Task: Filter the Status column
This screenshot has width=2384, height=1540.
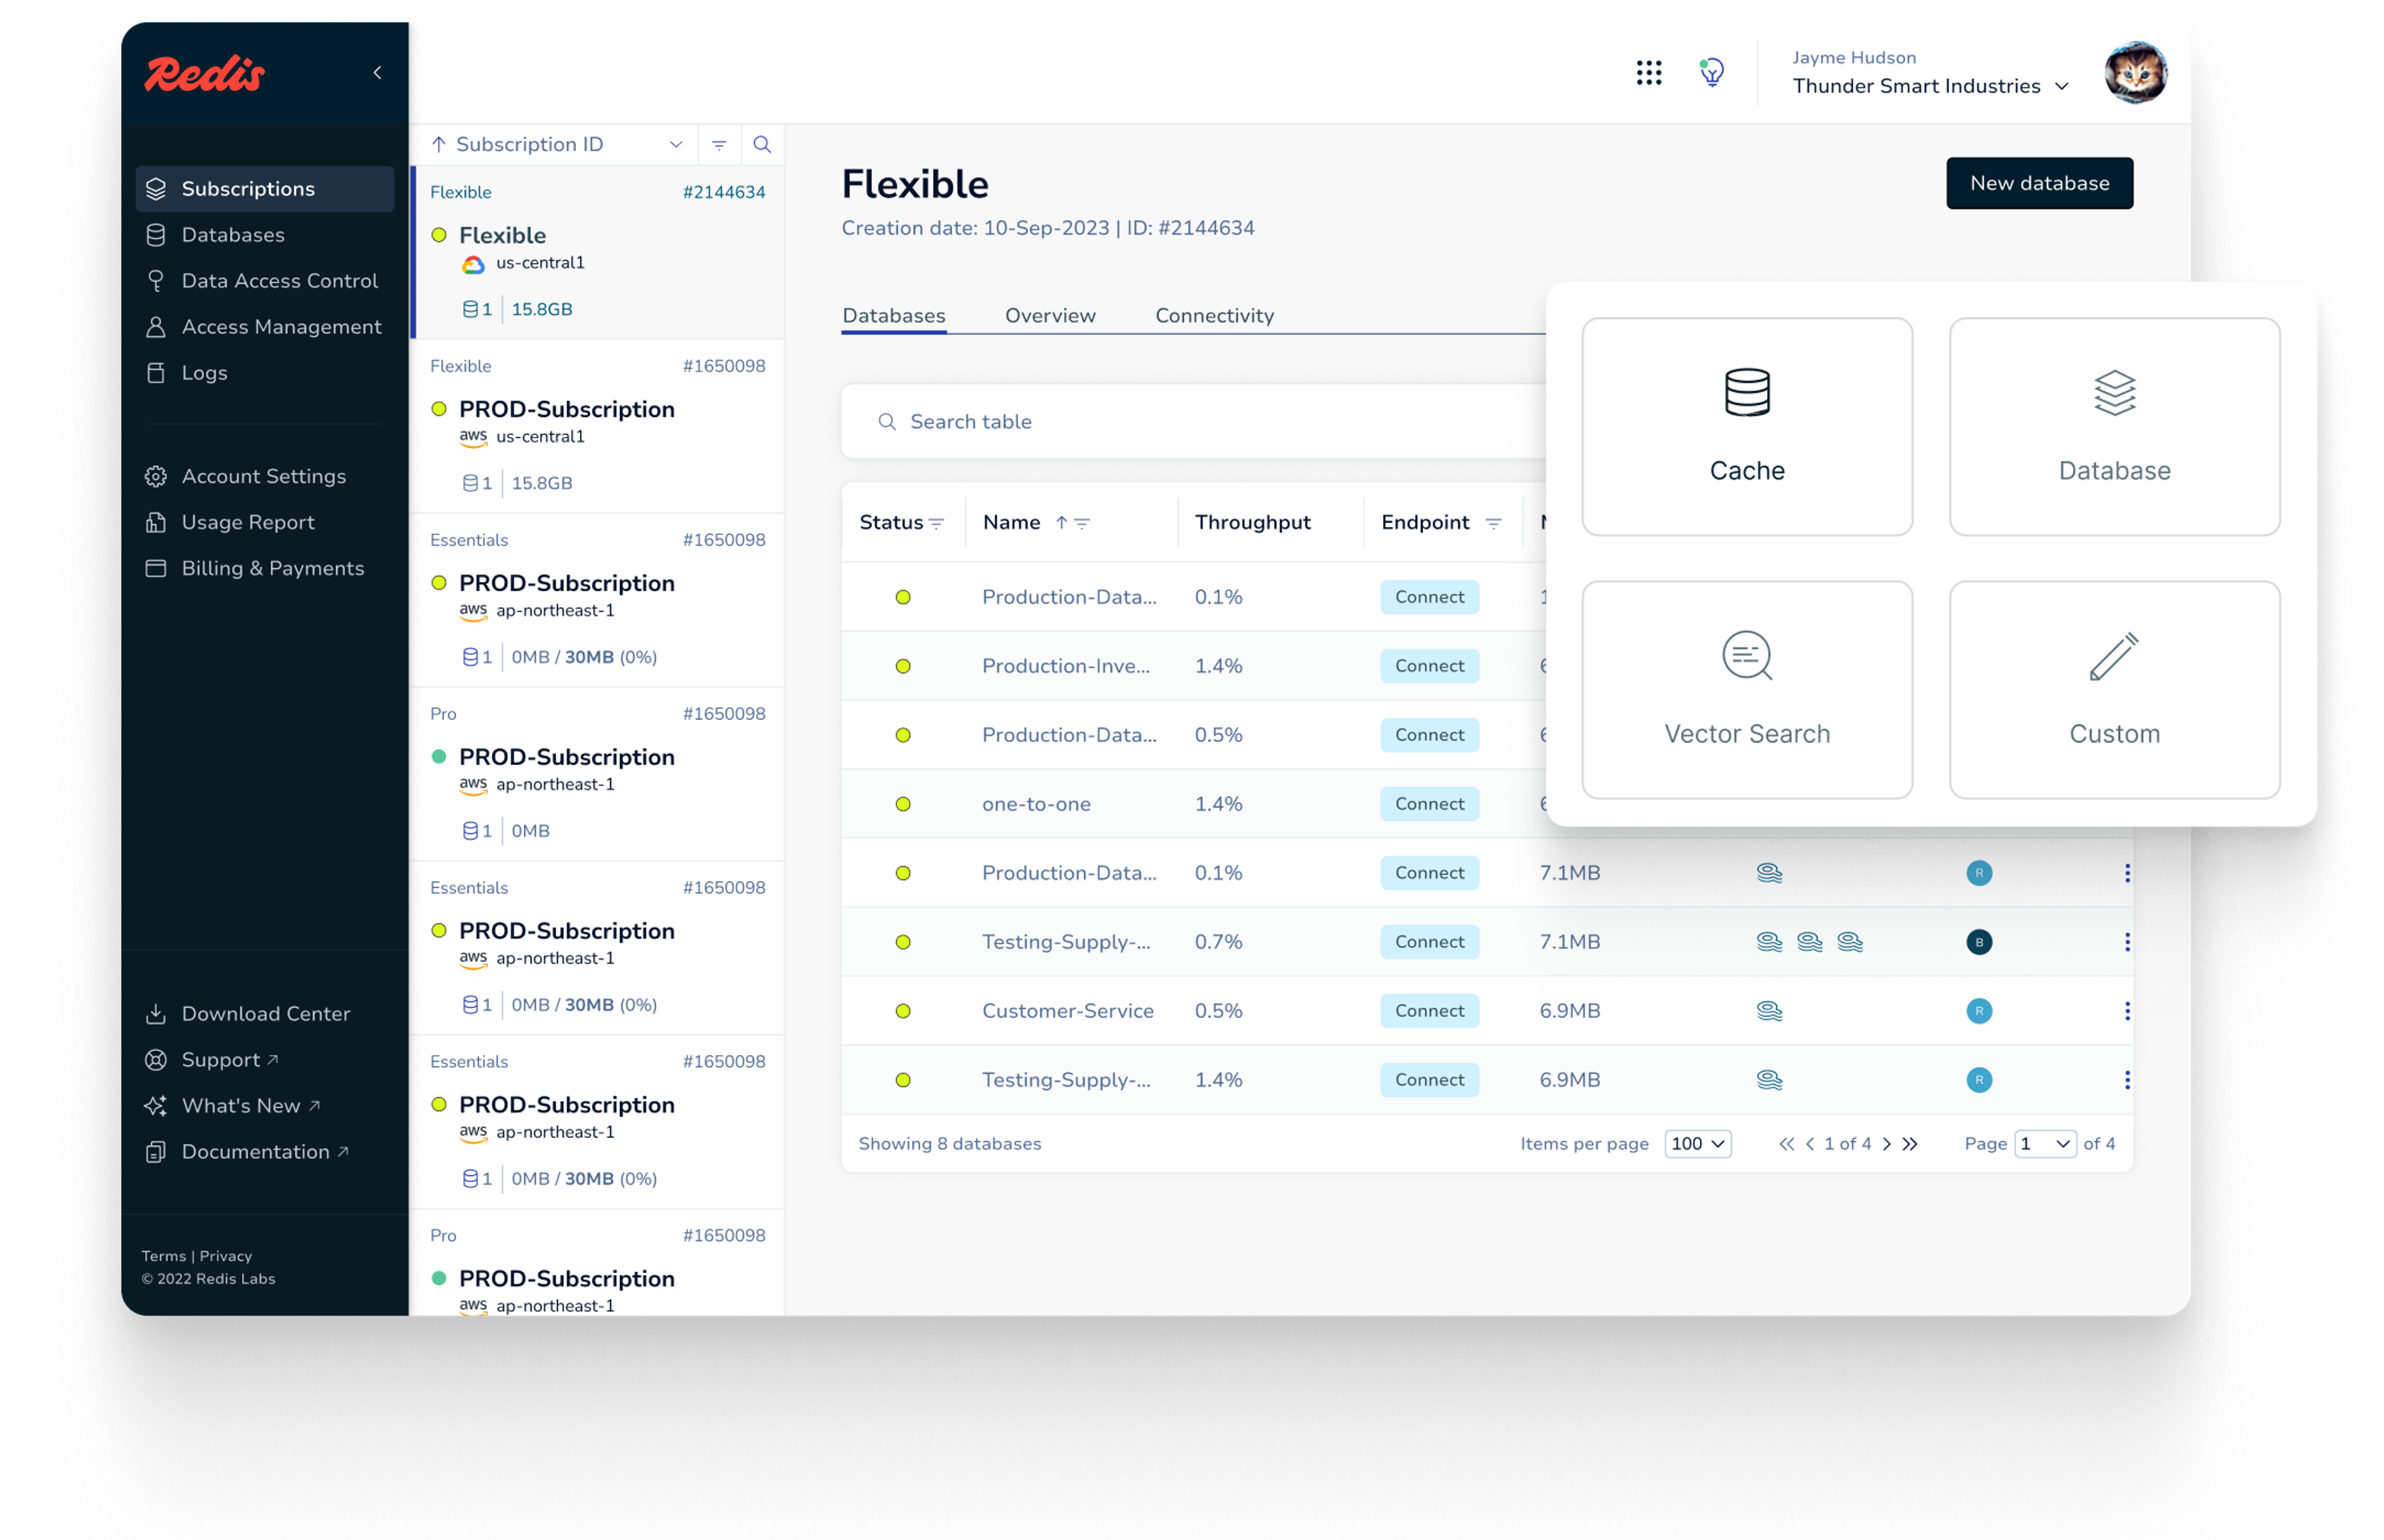Action: point(936,523)
